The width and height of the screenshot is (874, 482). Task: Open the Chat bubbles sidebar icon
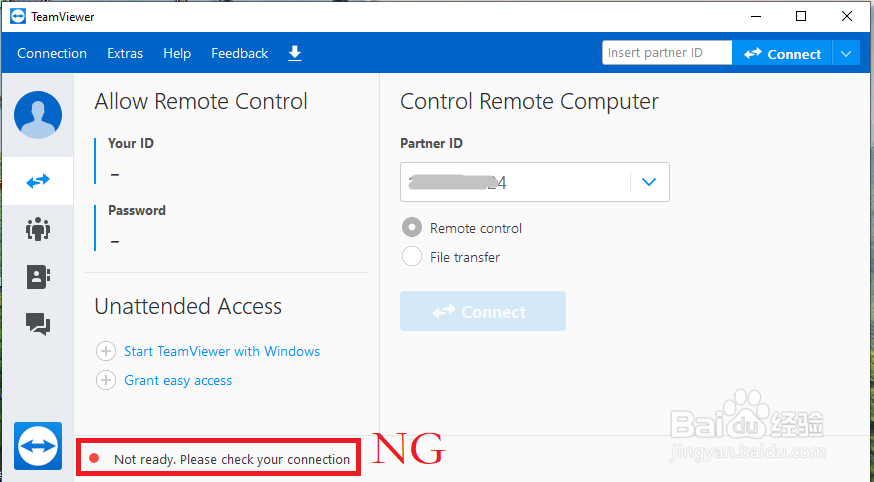[x=38, y=324]
